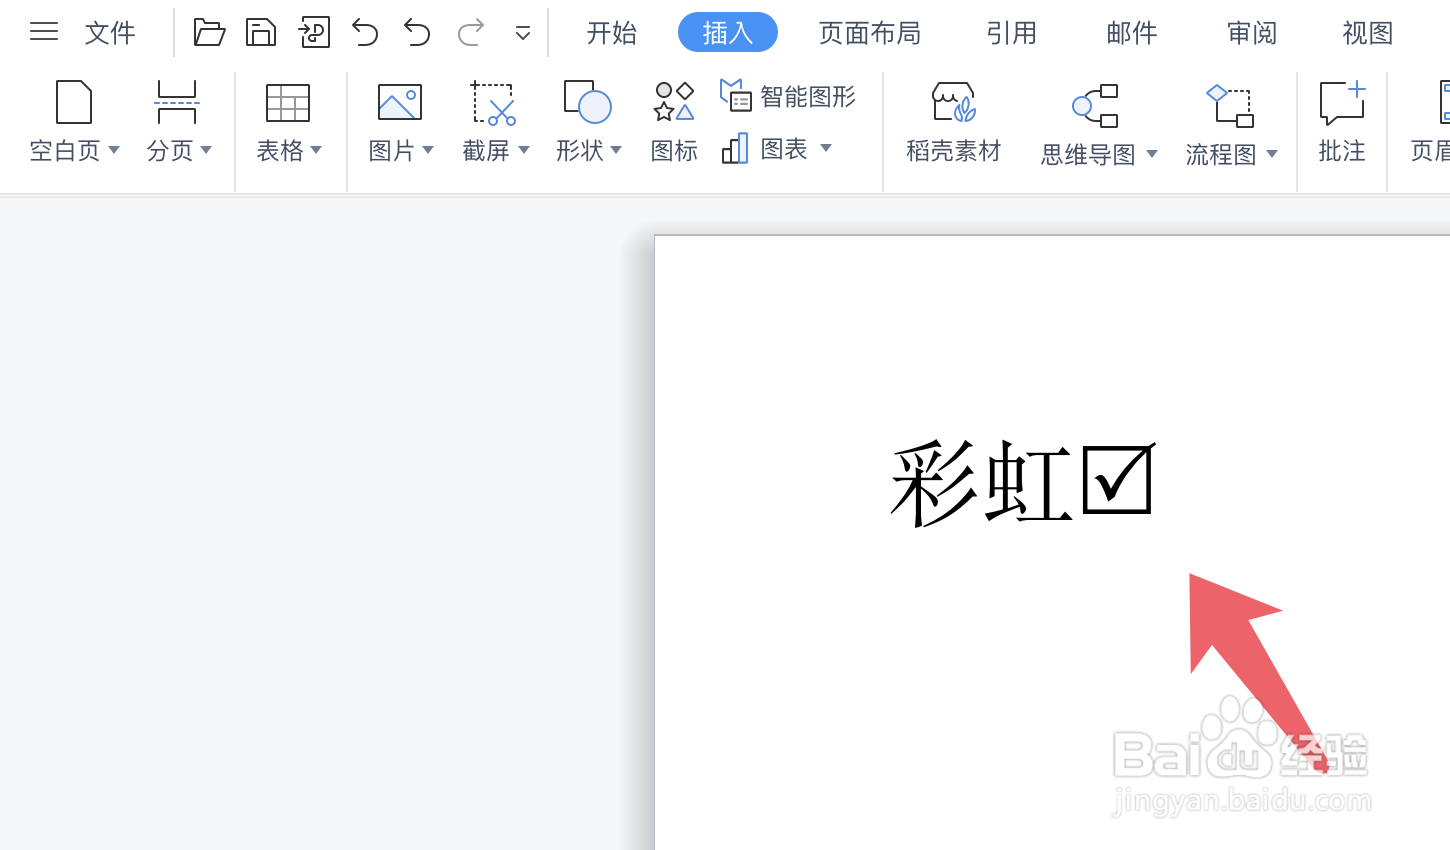Click the export to PDF icon
This screenshot has height=850, width=1450.
[314, 32]
